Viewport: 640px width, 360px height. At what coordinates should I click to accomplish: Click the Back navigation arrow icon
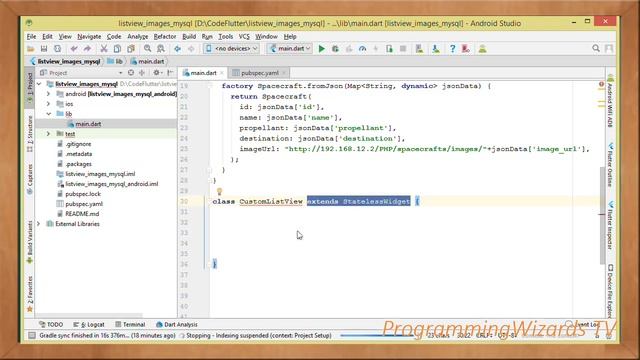[x=178, y=49]
